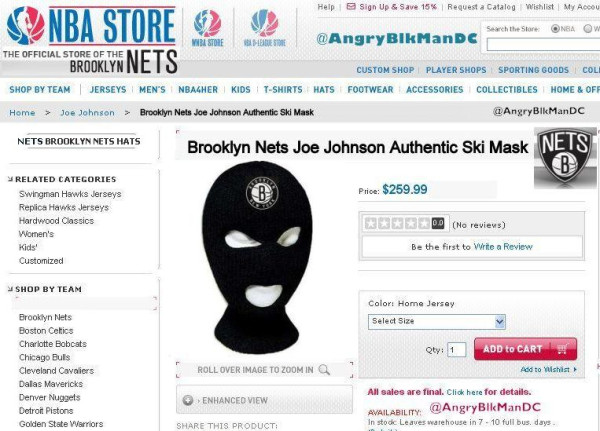Viewport: 600px width, 431px height.
Task: Open the WNBA Store logo link
Action: (x=207, y=28)
